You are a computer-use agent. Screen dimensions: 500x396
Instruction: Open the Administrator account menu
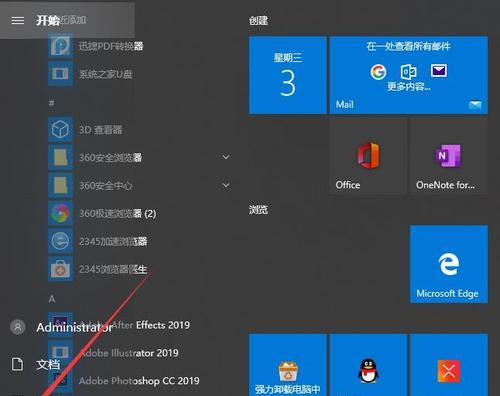[x=62, y=327]
